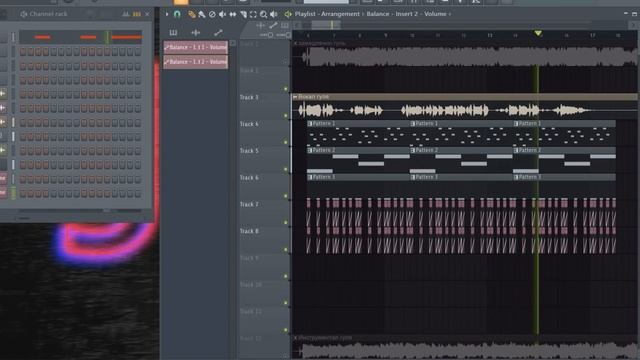Viewport: 640px width, 360px height.
Task: Select the Track 3 vocal audio waveform clip
Action: pyautogui.click(x=464, y=110)
